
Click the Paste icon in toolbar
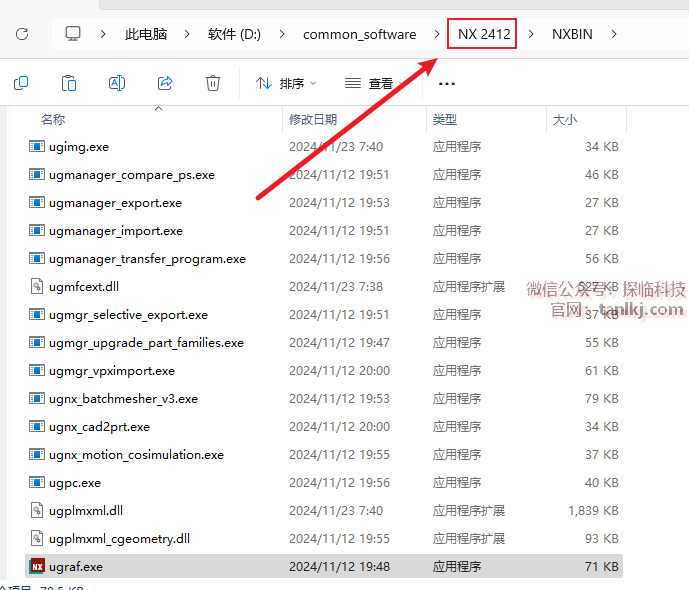pos(69,83)
